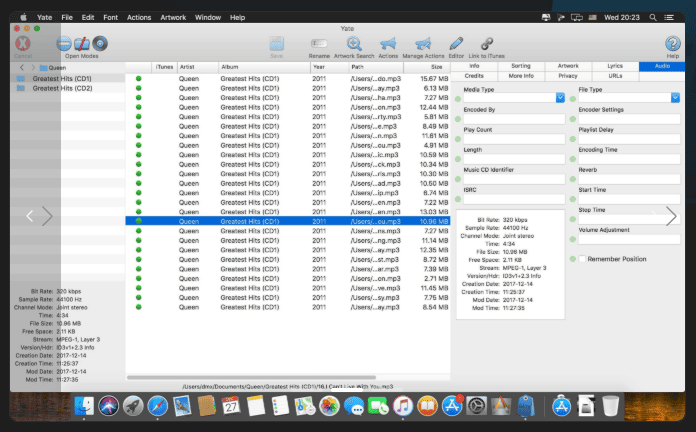Enable the Remember Position checkbox
This screenshot has height=432, width=696.
tap(582, 259)
